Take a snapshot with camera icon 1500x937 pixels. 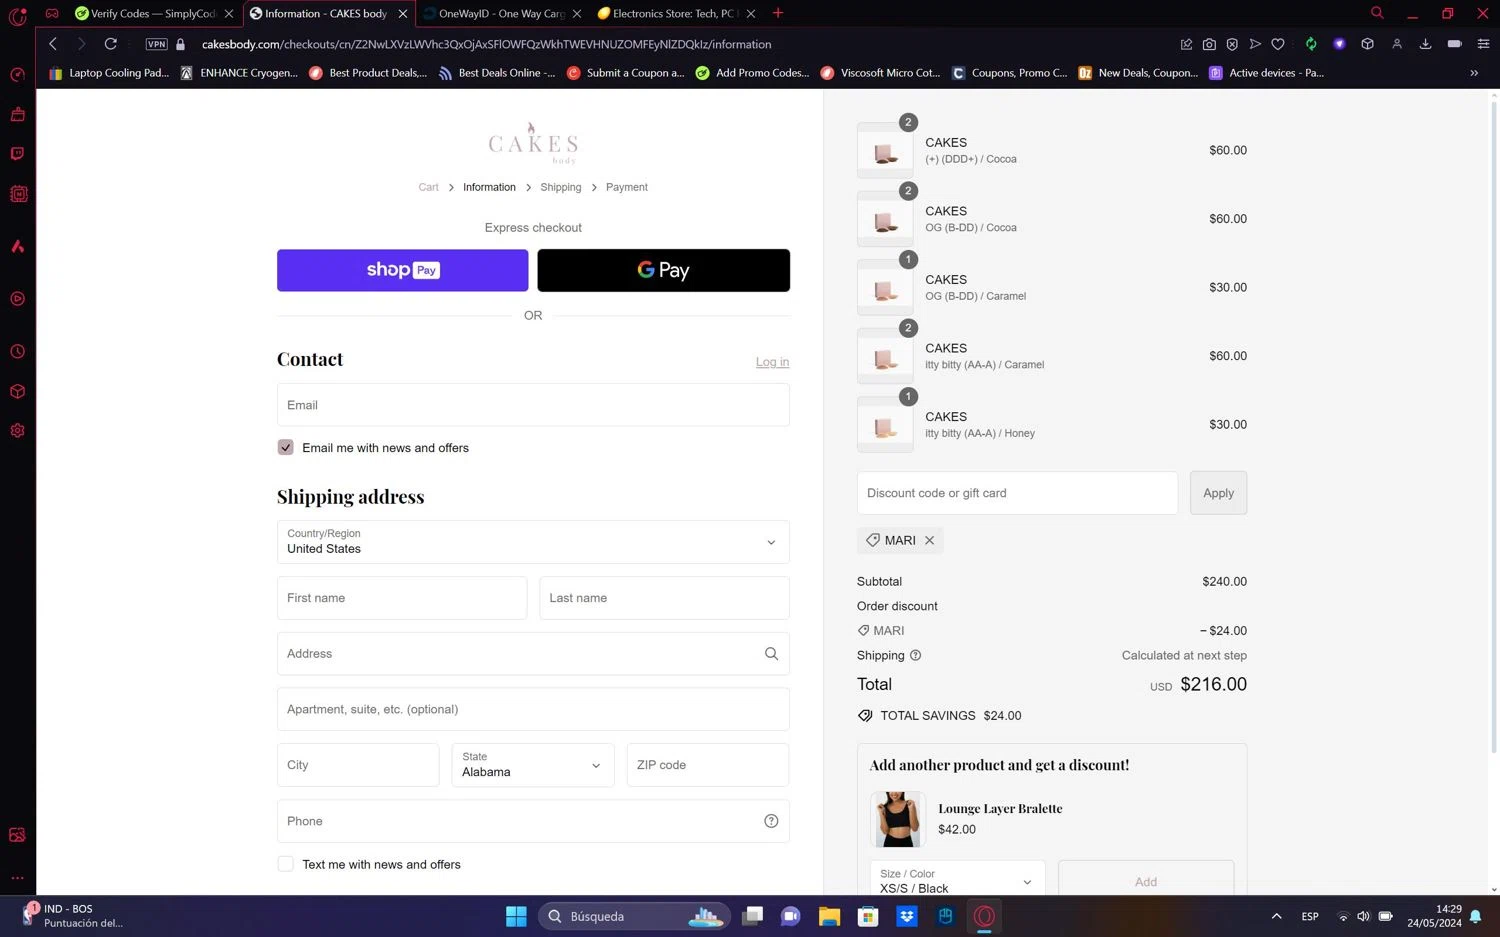point(1209,44)
